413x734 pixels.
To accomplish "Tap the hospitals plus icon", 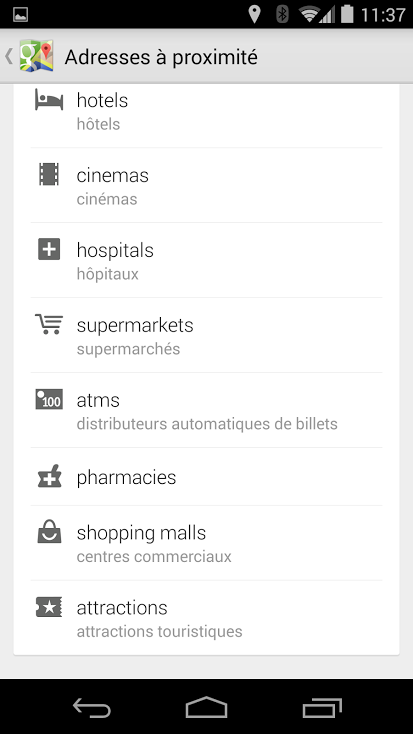I will (49, 249).
